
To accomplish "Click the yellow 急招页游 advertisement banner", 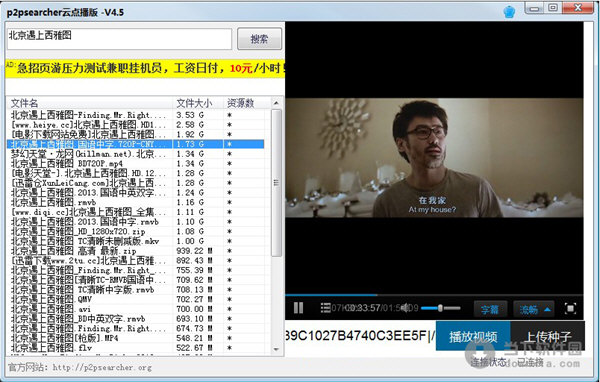I will 145,69.
